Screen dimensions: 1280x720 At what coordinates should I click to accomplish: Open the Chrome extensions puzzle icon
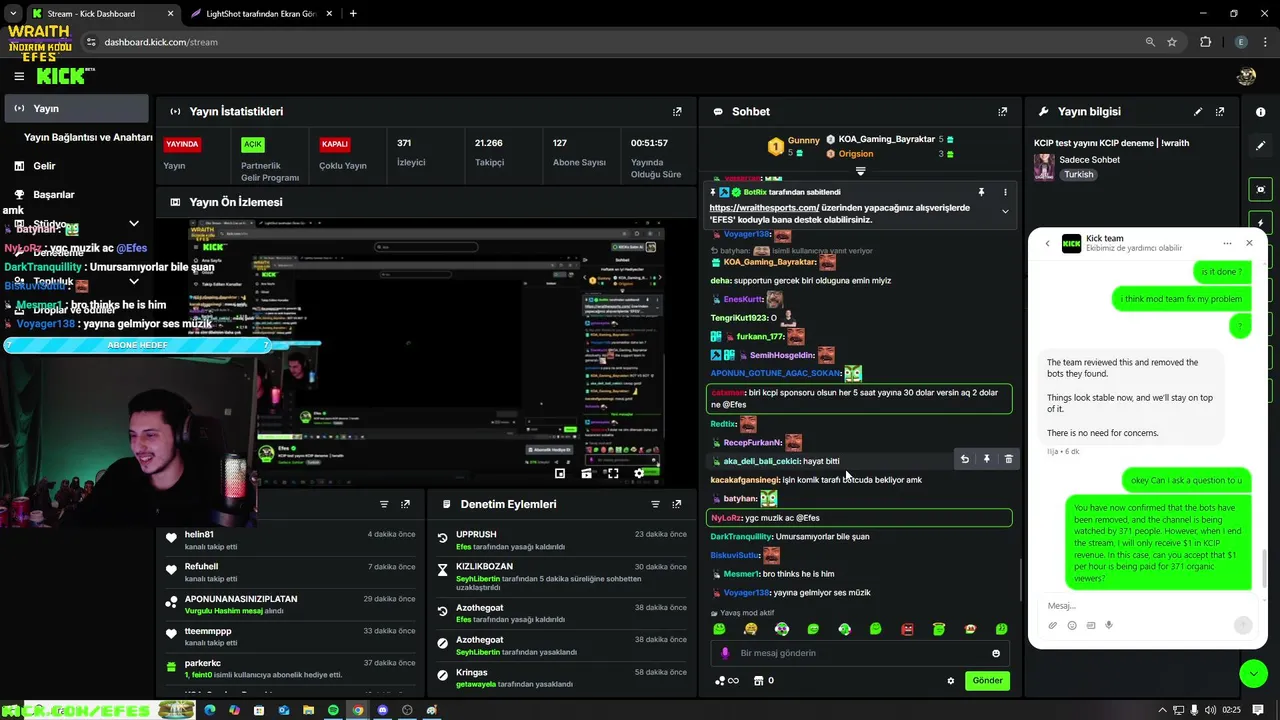(1205, 42)
